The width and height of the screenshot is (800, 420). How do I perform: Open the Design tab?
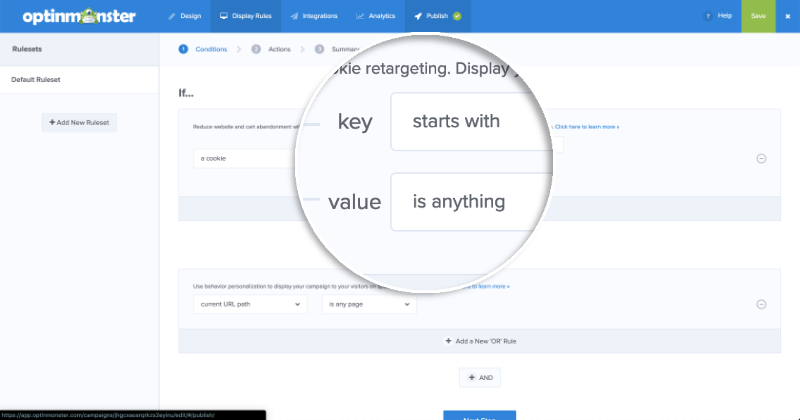coord(185,16)
